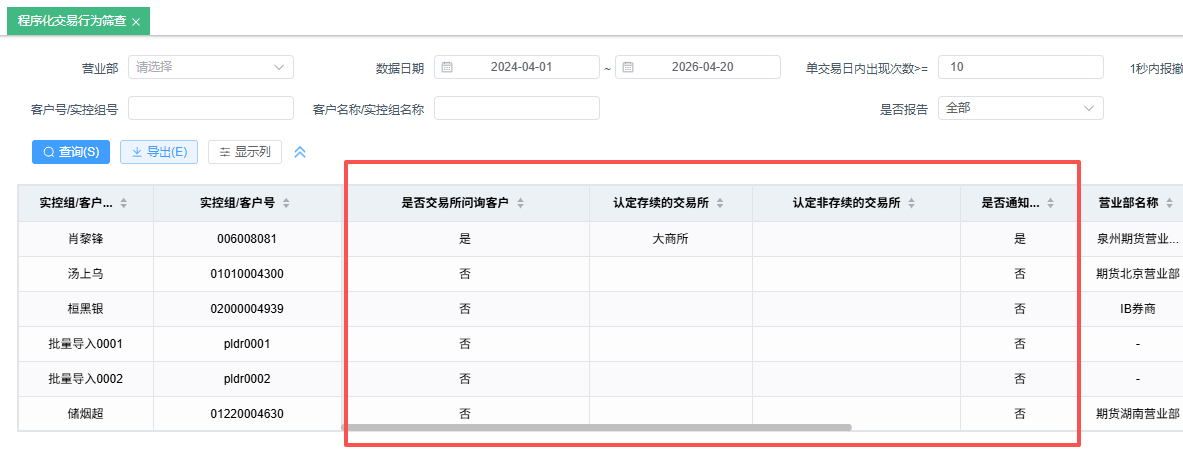This screenshot has height=449, width=1183.
Task: Sort by the first 实控组/客户 name column
Action: 124,203
